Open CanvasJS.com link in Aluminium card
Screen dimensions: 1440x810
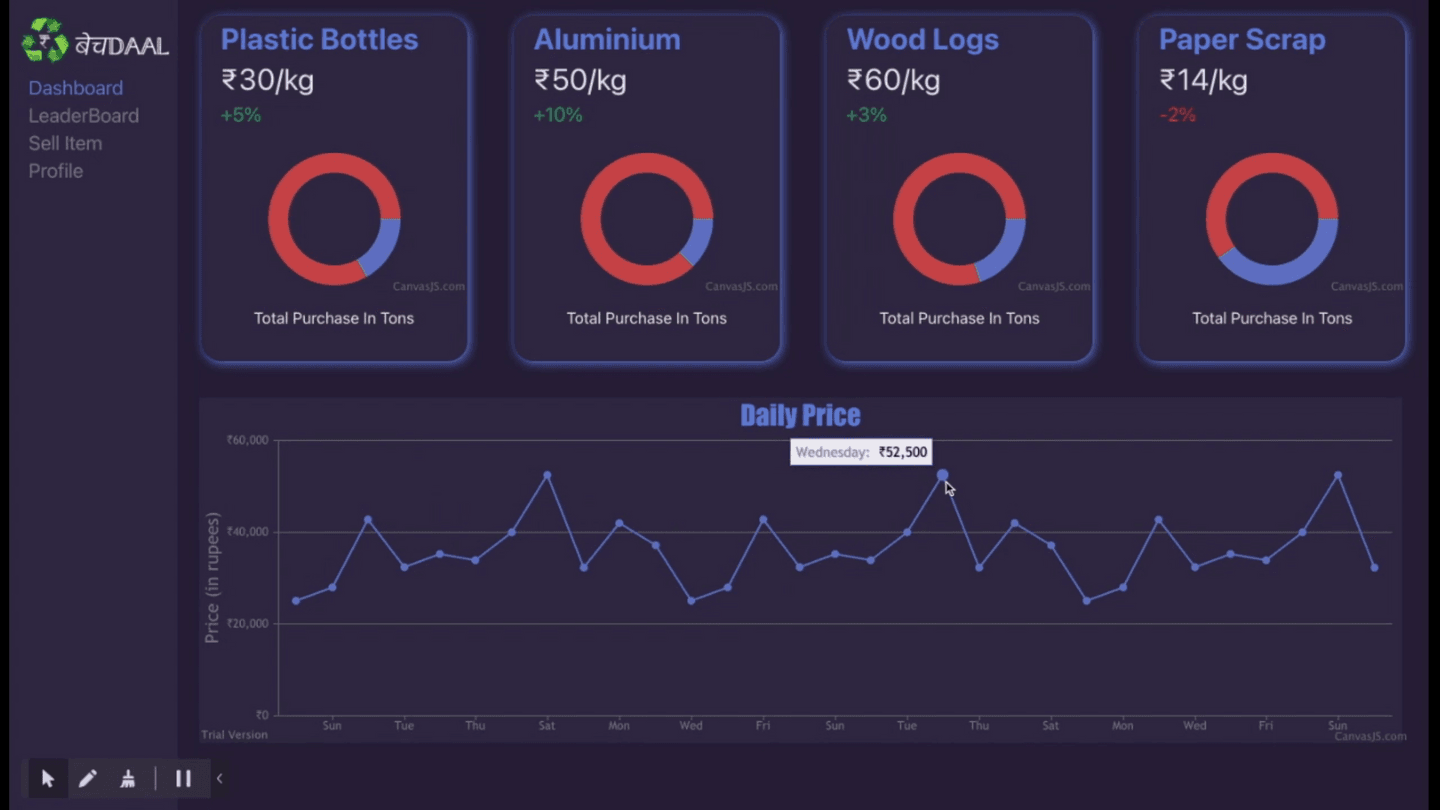pyautogui.click(x=741, y=286)
